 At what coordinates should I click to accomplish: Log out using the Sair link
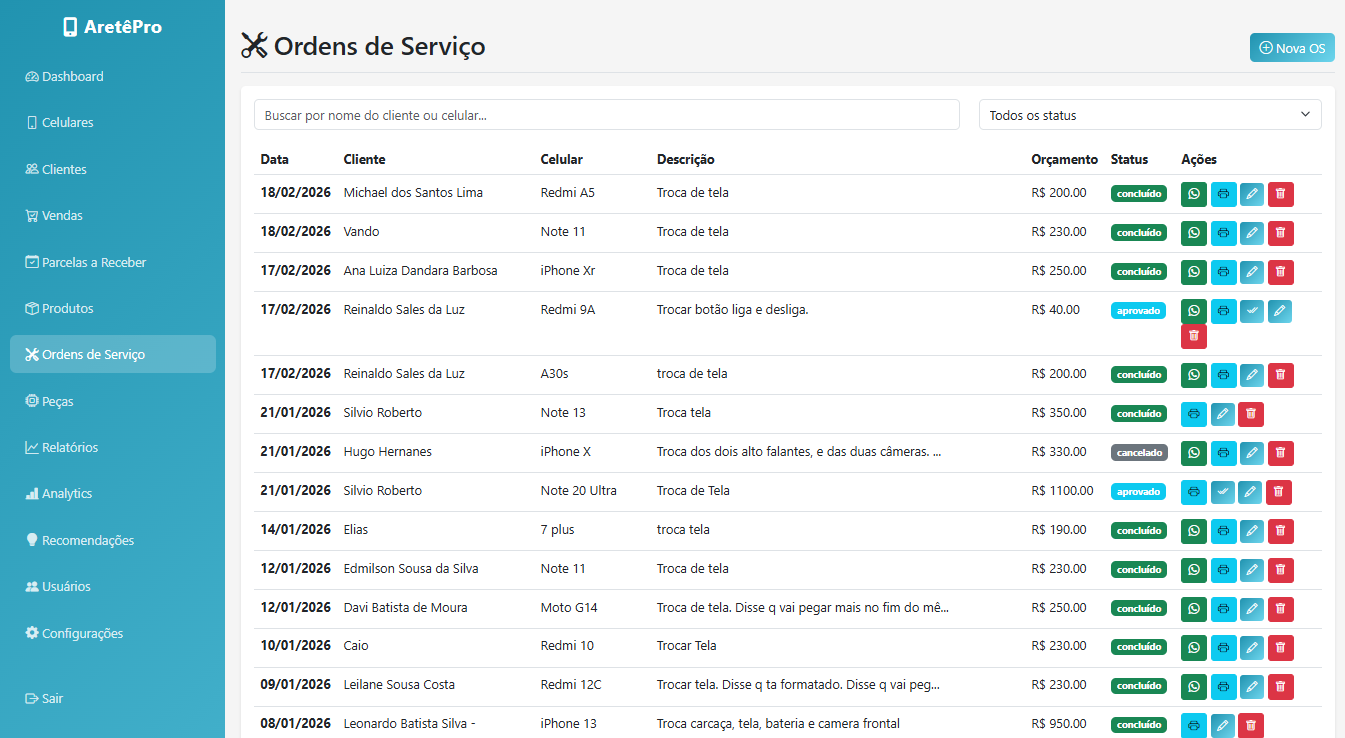[52, 698]
